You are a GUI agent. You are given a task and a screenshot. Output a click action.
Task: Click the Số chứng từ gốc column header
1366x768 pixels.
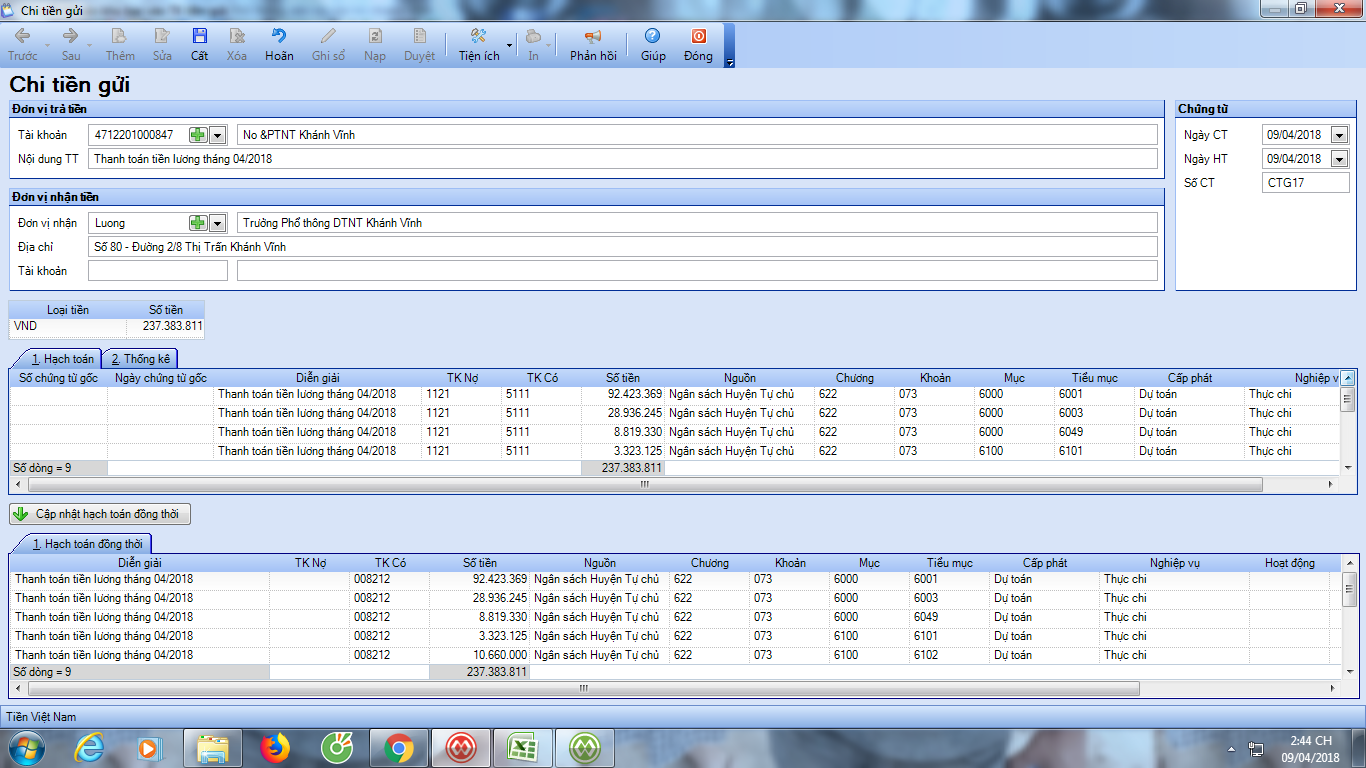tap(59, 378)
